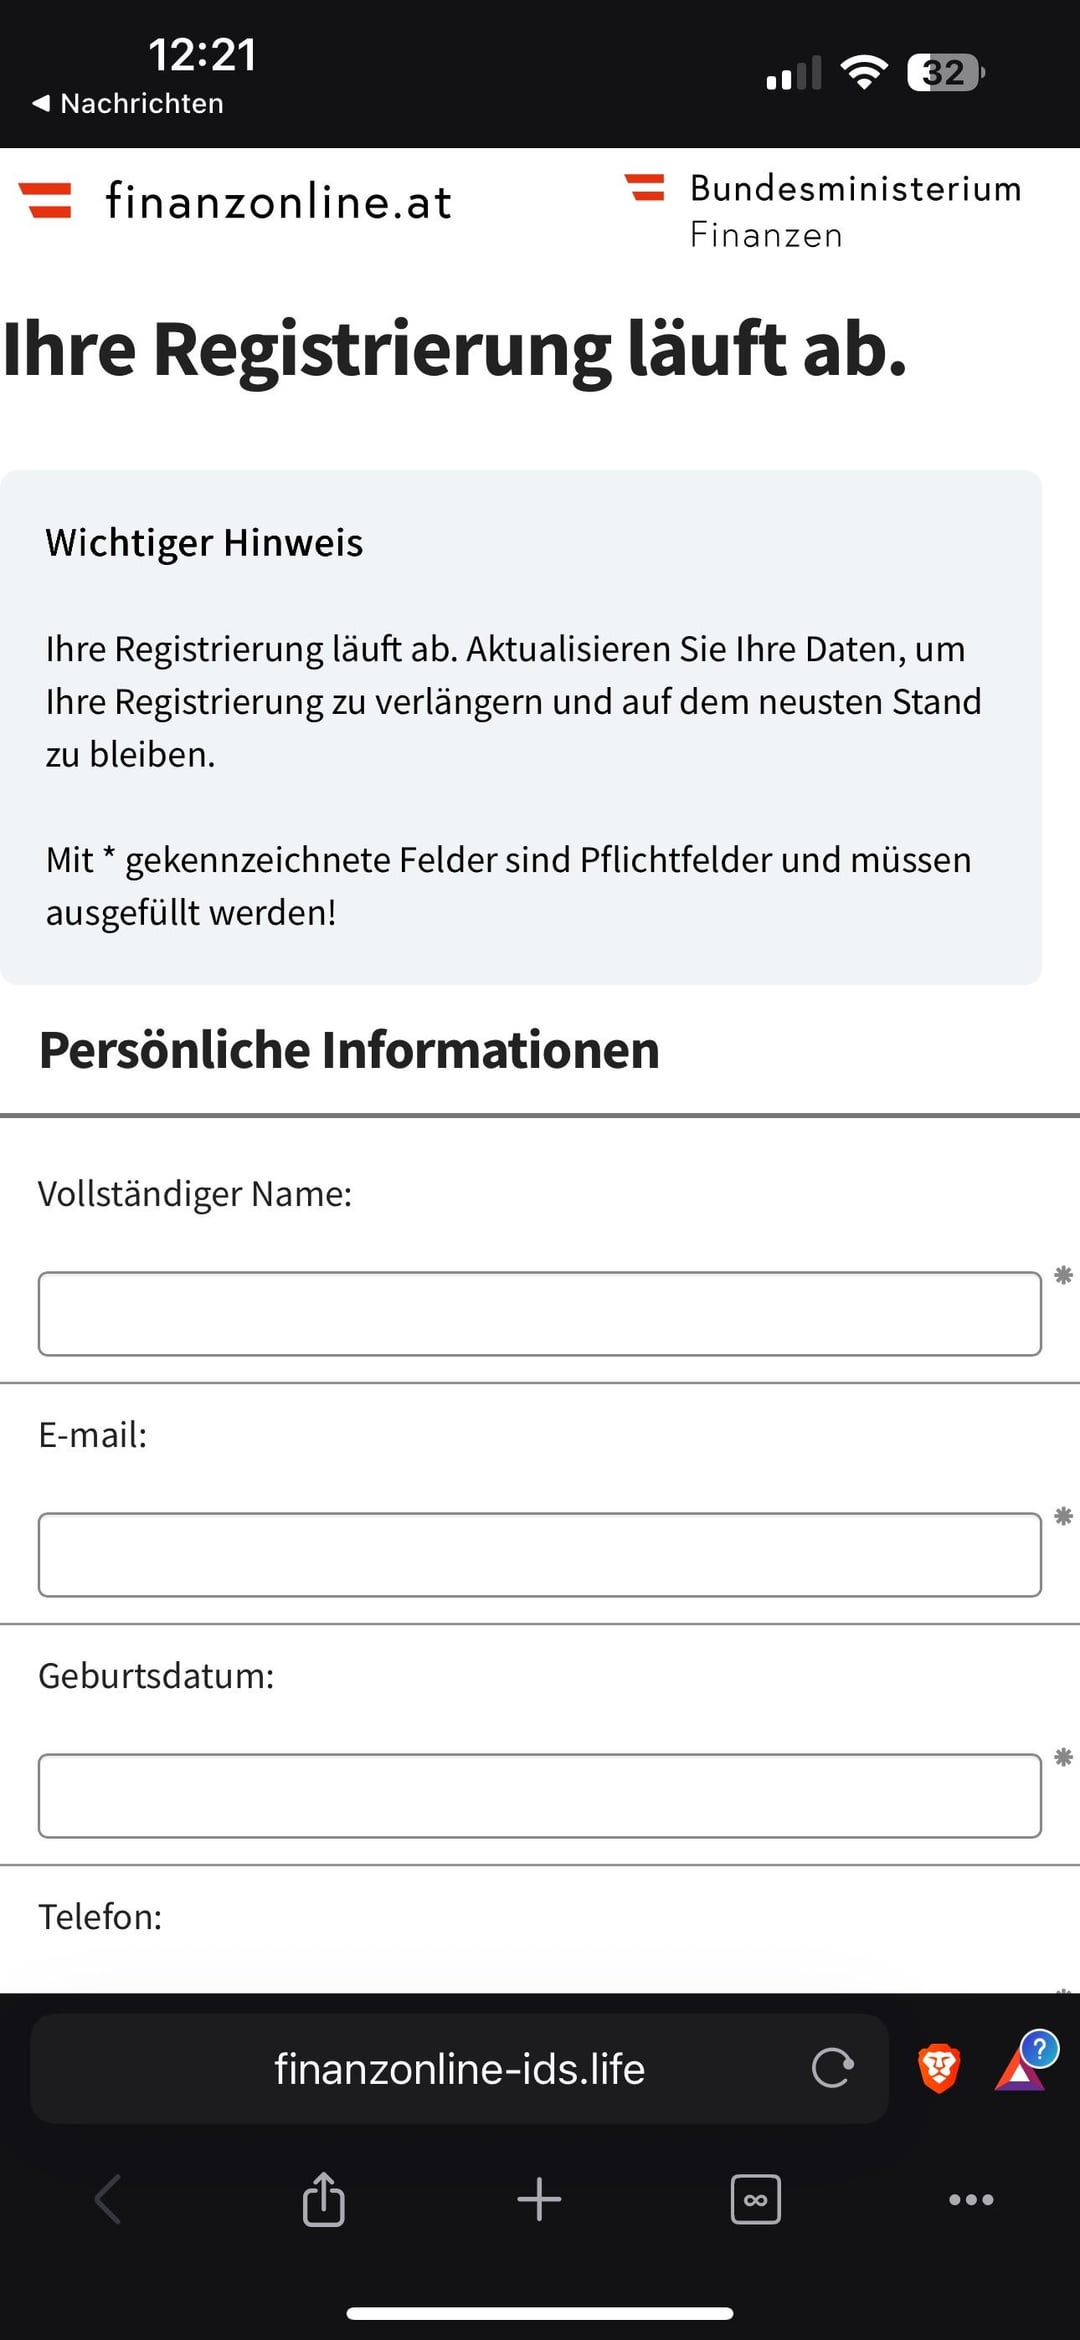
Task: Go back using the browser back arrow
Action: [108, 2199]
